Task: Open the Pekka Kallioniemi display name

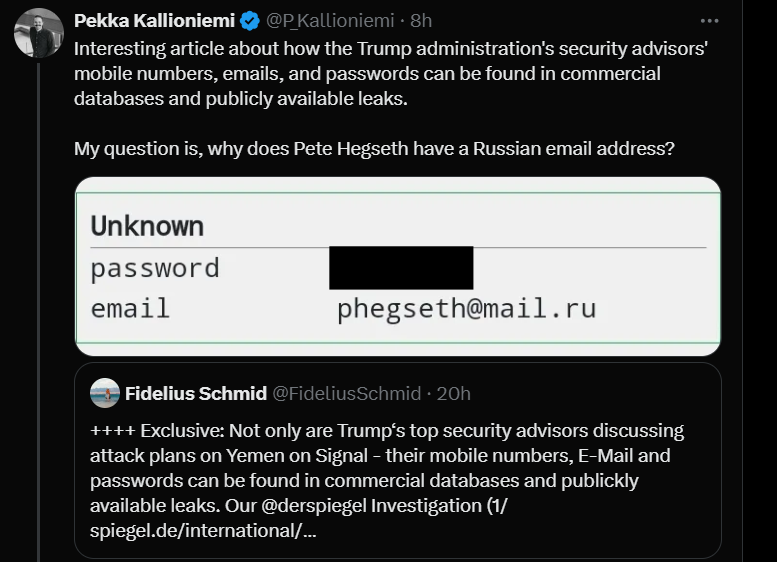Action: coord(155,21)
